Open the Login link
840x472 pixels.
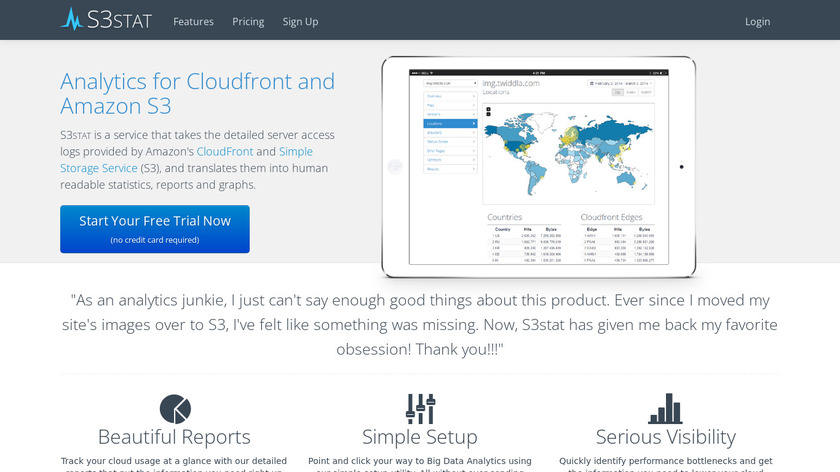coord(758,21)
